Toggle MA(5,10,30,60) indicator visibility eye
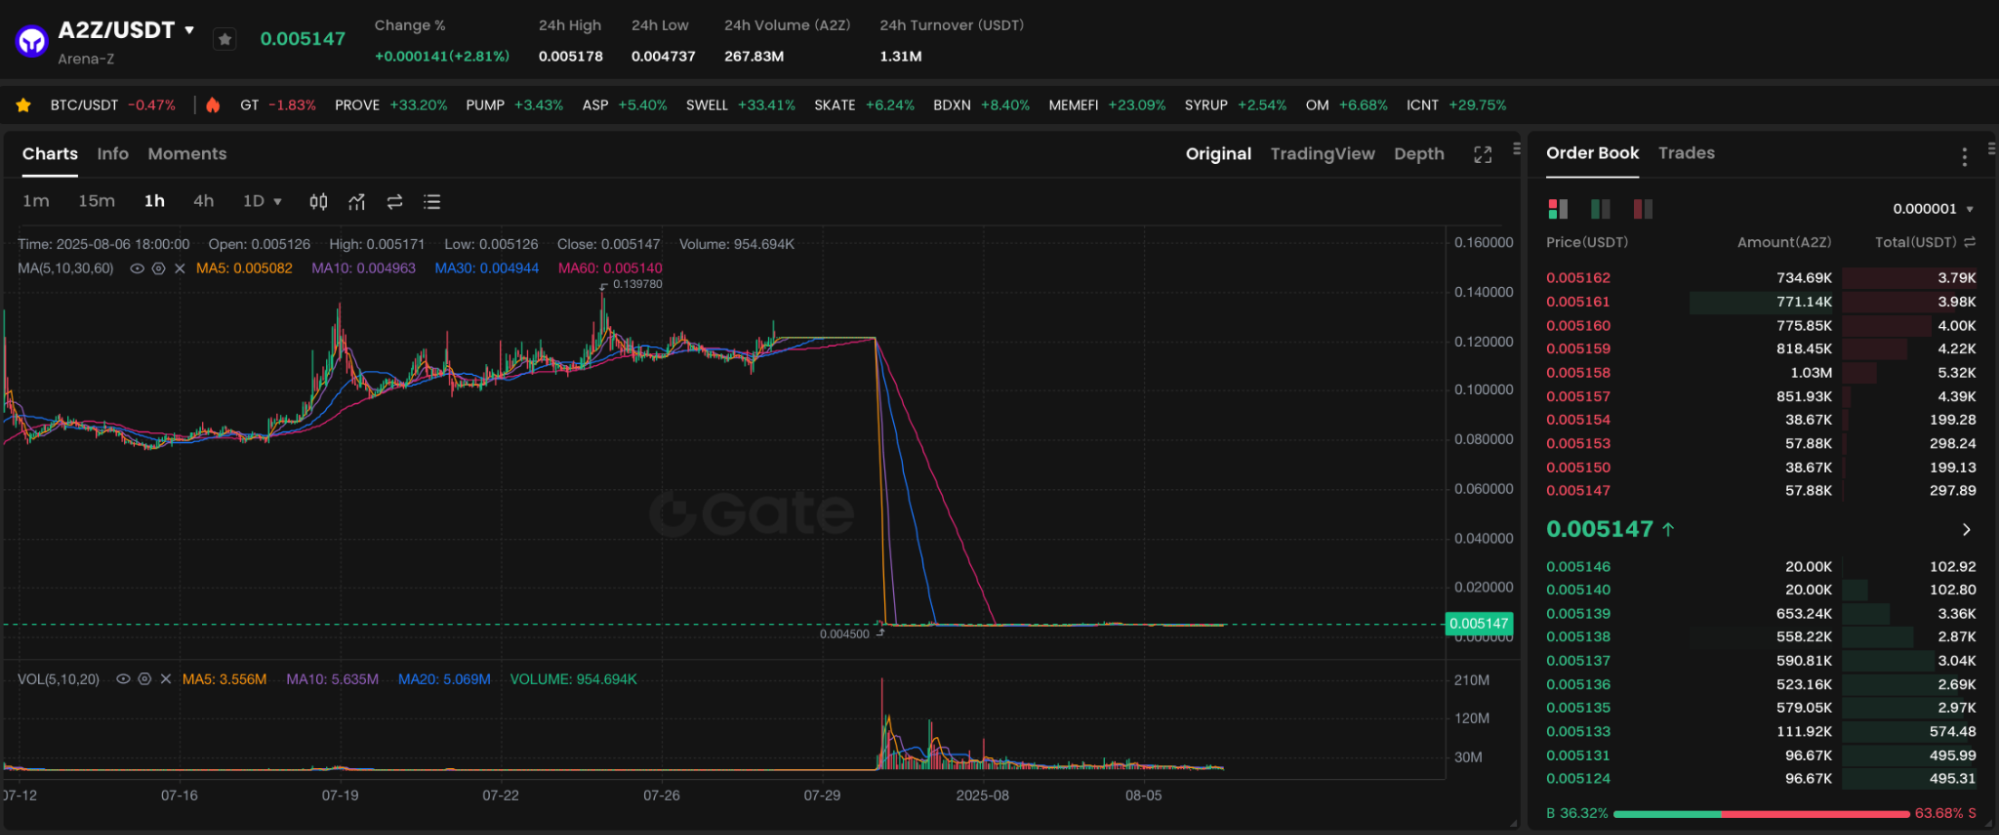The width and height of the screenshot is (1999, 835). (137, 269)
